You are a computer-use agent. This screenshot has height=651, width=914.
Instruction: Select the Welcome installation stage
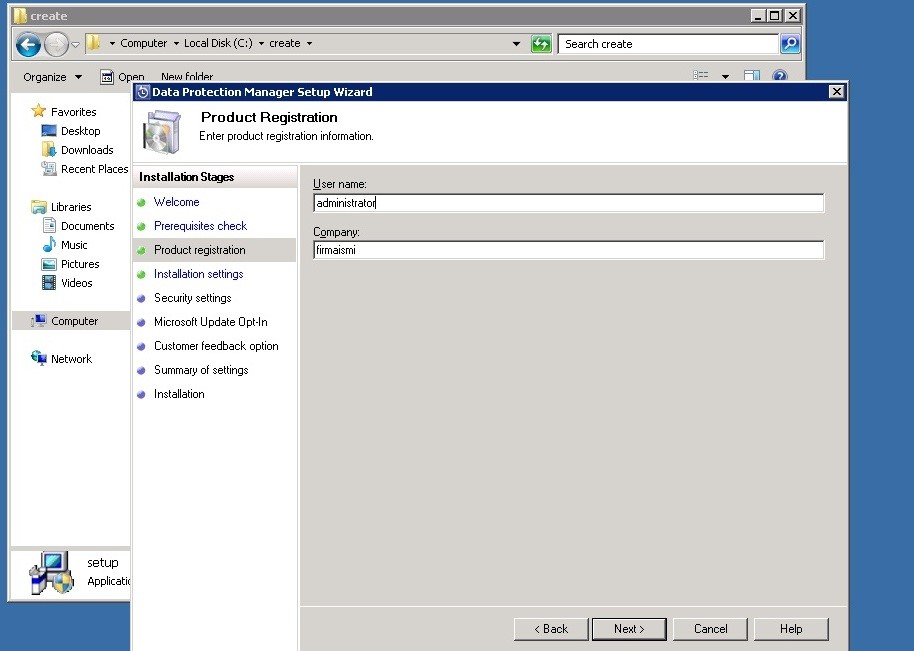pos(177,202)
